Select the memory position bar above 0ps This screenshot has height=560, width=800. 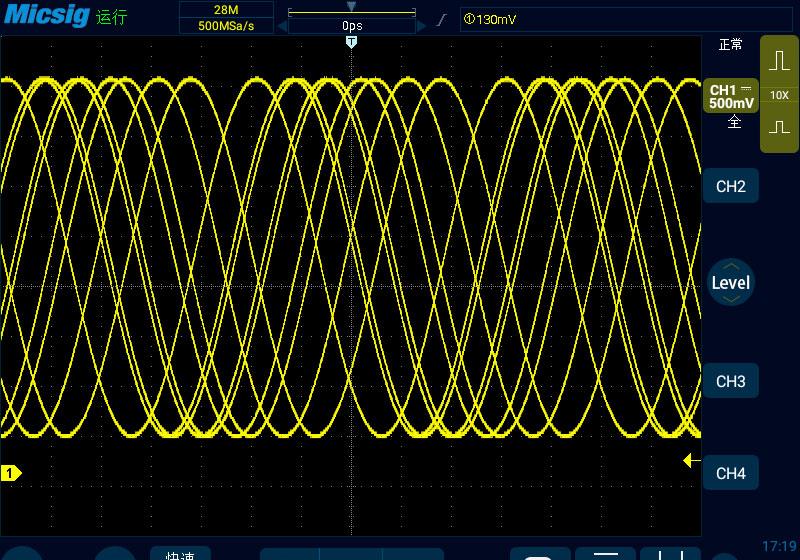(x=352, y=12)
